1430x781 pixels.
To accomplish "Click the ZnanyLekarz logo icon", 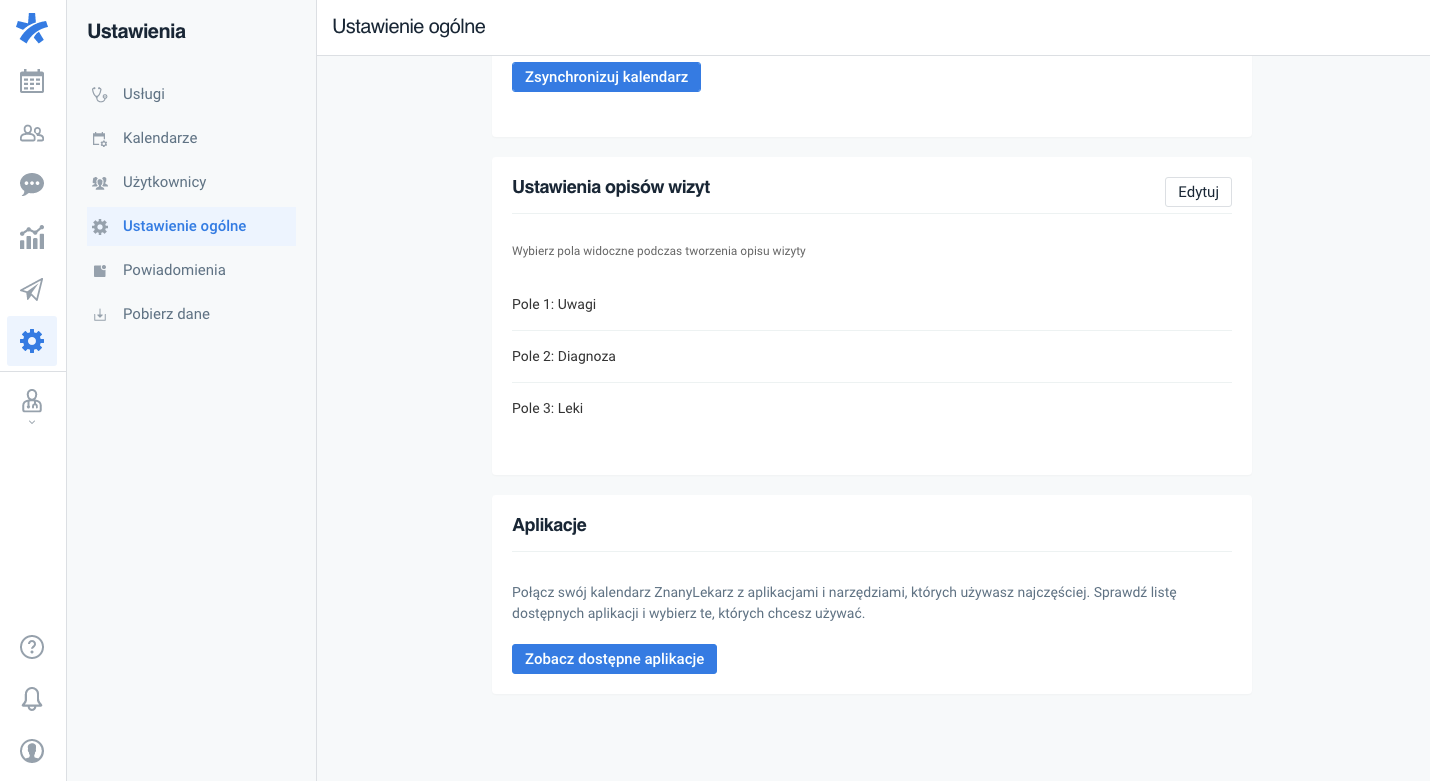I will [32, 29].
